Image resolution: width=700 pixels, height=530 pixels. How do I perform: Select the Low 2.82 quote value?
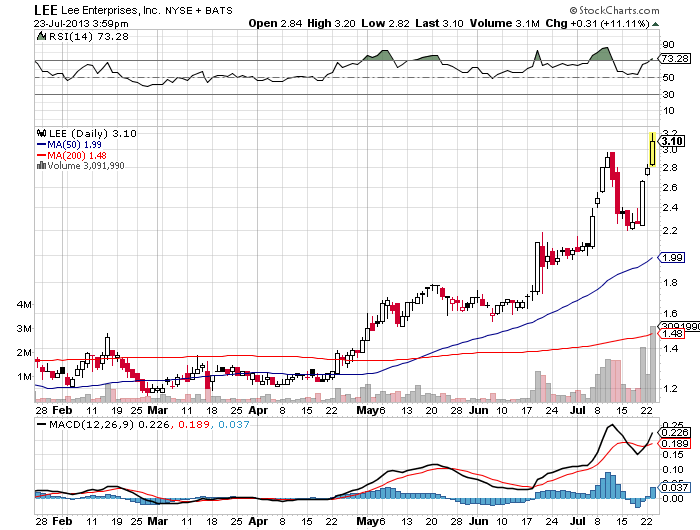(x=385, y=23)
